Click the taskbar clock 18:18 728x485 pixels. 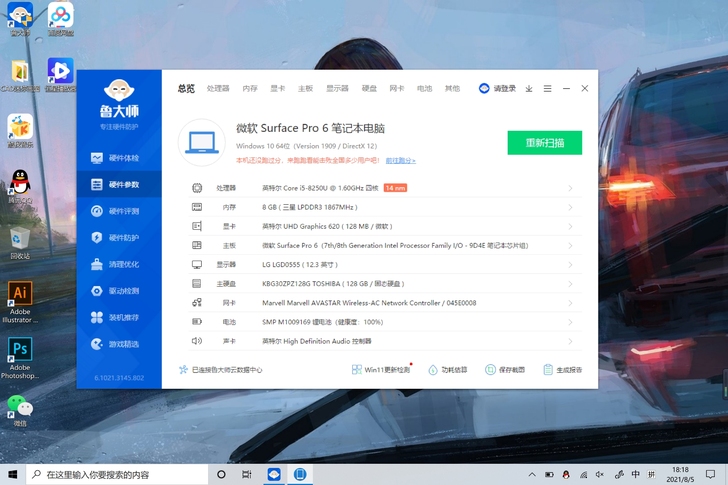coord(680,474)
